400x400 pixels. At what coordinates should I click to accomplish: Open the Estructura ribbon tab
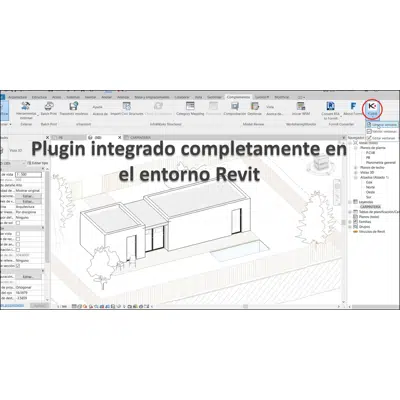point(39,97)
